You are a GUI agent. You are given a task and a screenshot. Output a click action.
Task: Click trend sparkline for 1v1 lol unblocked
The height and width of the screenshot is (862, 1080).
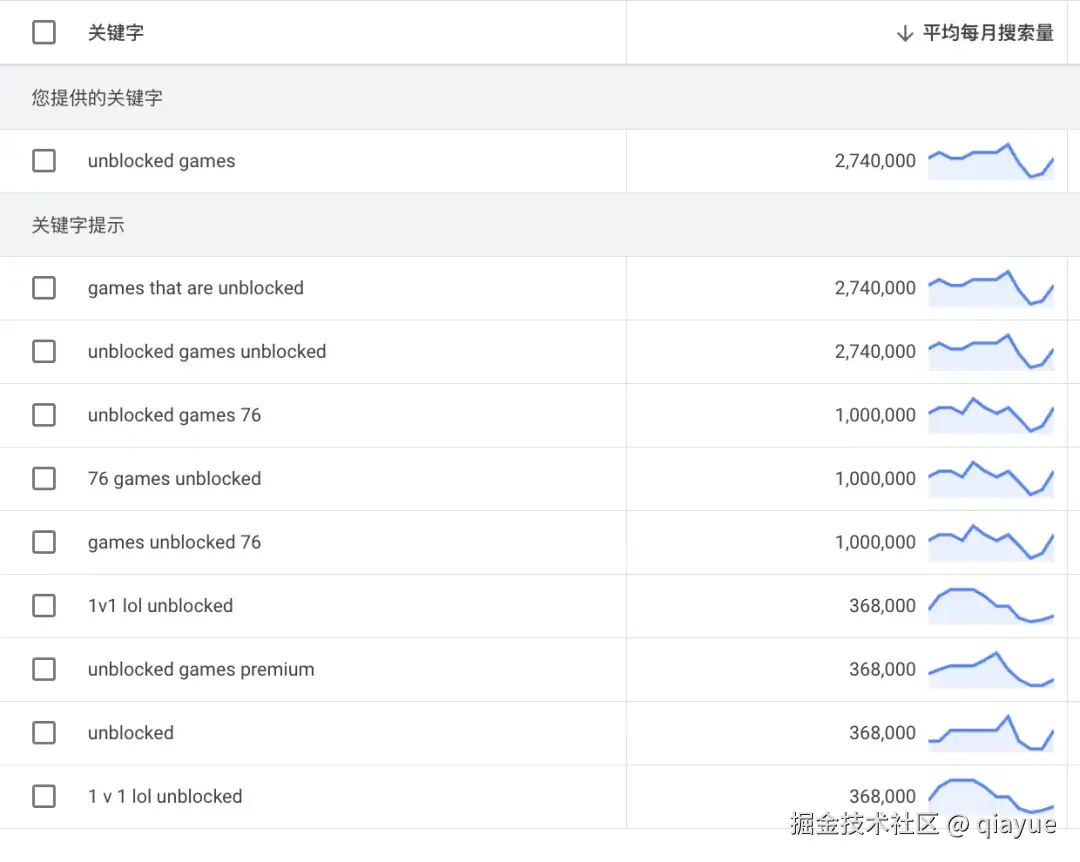990,606
